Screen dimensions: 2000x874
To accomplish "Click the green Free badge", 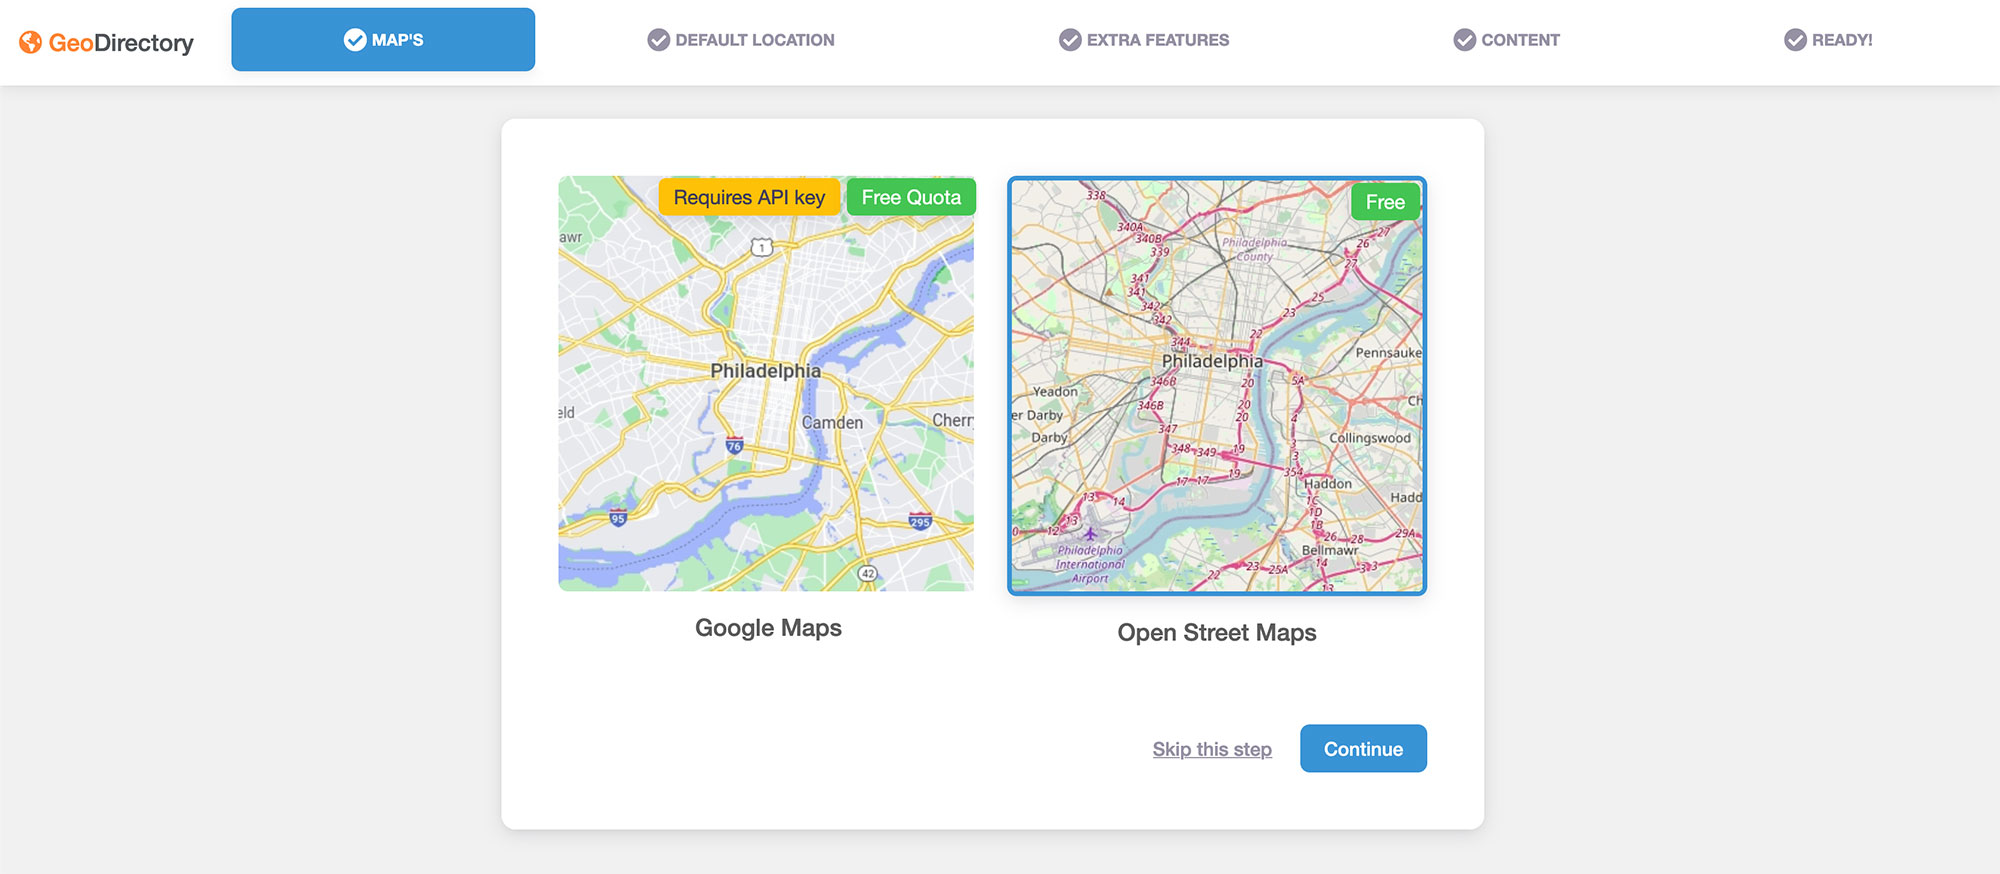I will point(1385,202).
